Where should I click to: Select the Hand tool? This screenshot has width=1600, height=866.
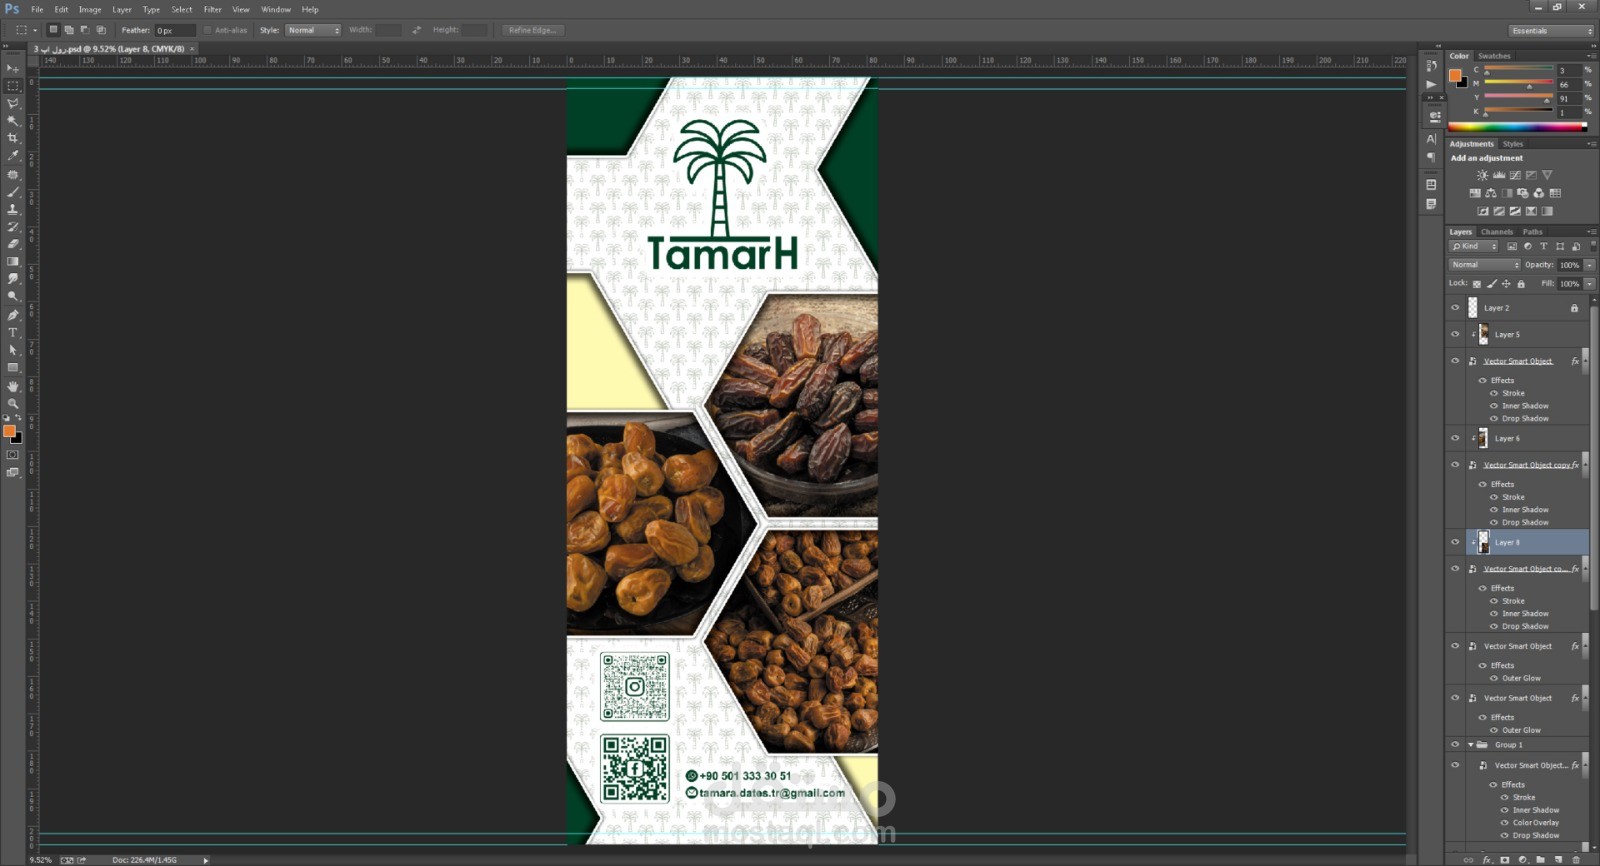tap(13, 386)
